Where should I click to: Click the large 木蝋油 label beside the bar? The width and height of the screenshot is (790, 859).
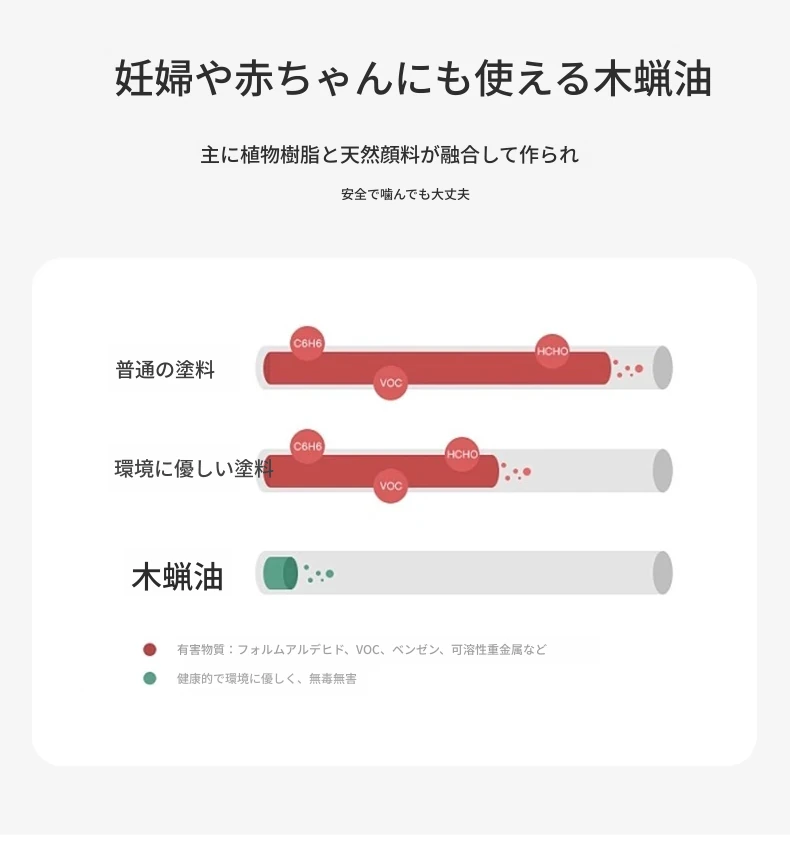point(177,577)
